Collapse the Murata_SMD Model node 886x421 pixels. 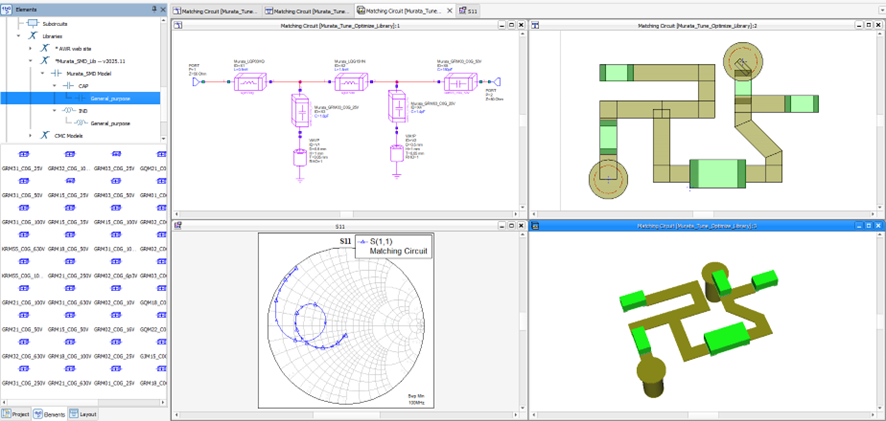click(x=42, y=73)
